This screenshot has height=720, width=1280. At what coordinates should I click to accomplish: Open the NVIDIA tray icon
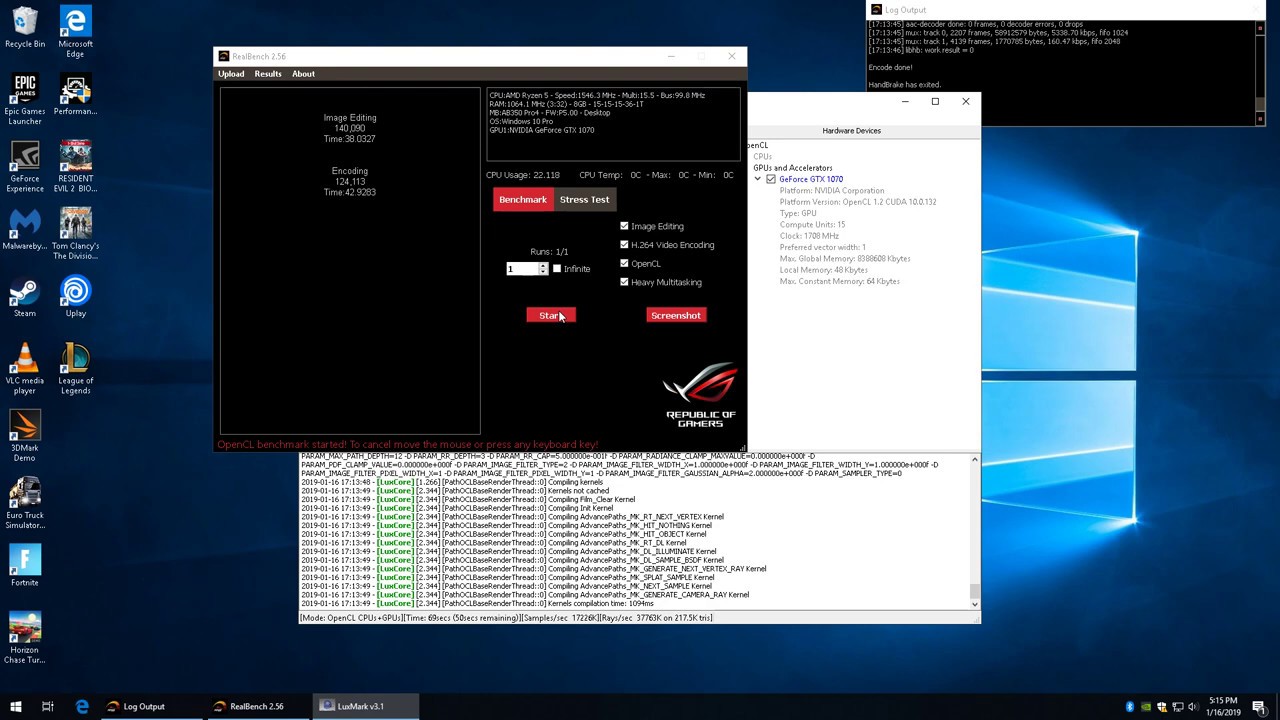pos(1146,707)
